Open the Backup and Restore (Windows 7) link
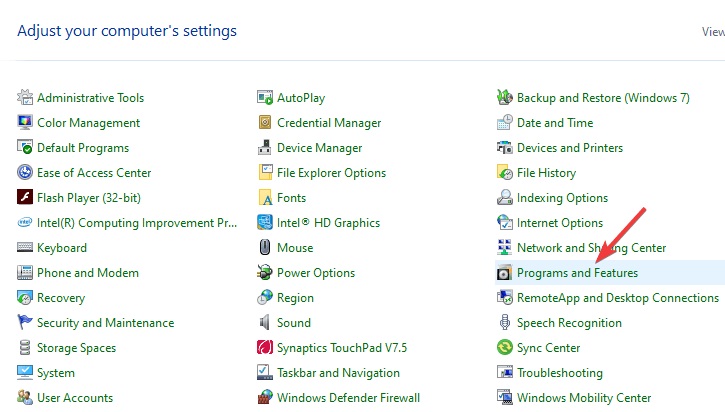The width and height of the screenshot is (725, 412). pyautogui.click(x=603, y=98)
